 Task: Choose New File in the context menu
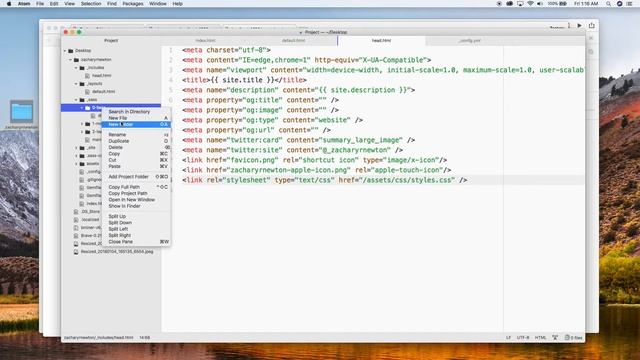(x=136, y=118)
